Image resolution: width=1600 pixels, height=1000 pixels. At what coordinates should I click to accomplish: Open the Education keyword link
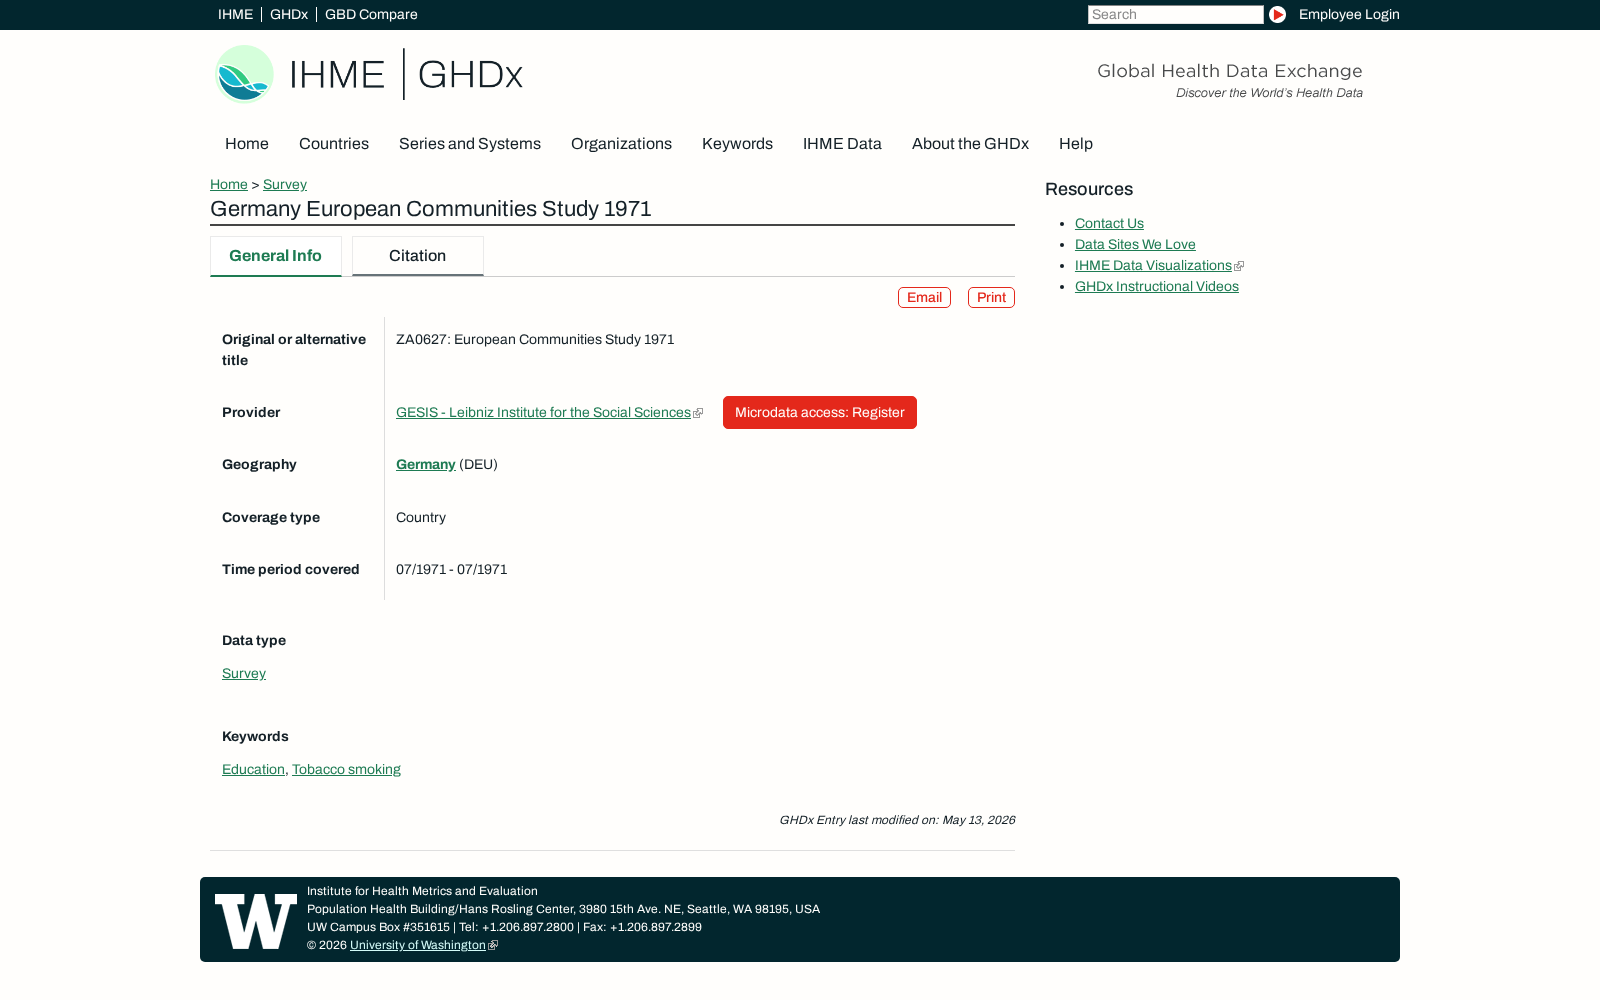click(253, 769)
